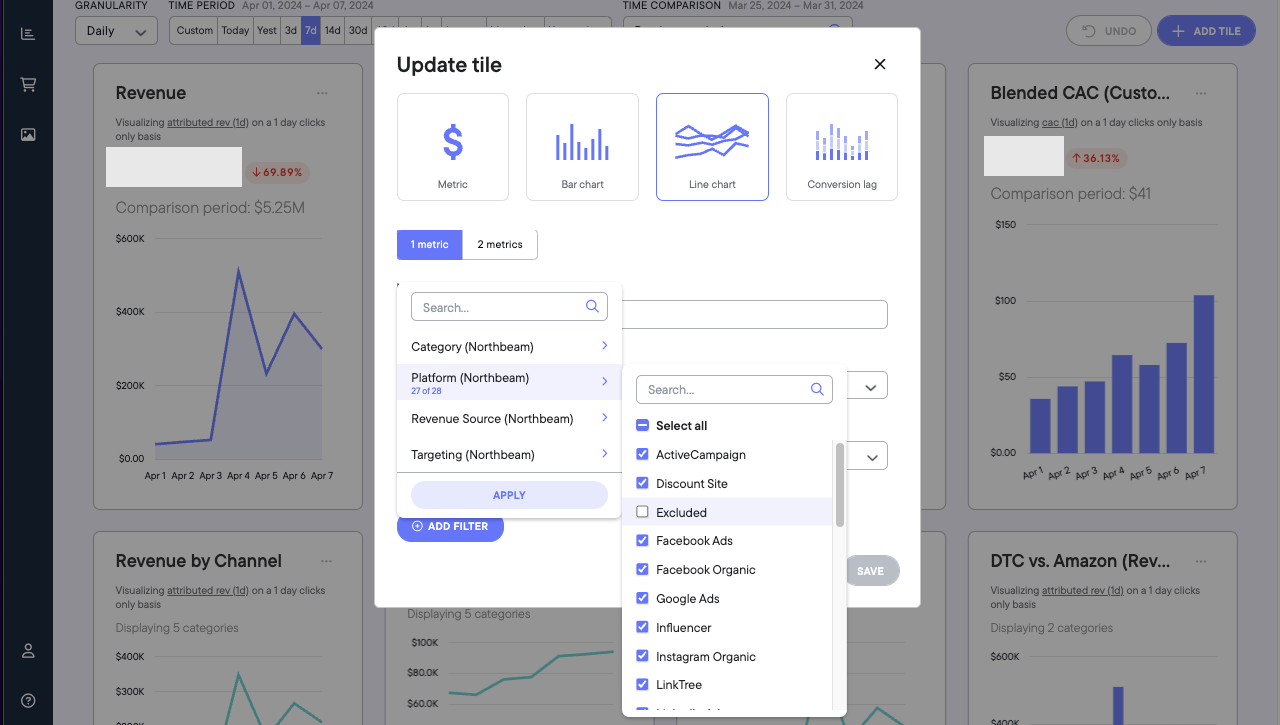The image size is (1280, 725).
Task: Open Revenue by Channel tile options menu
Action: [326, 561]
